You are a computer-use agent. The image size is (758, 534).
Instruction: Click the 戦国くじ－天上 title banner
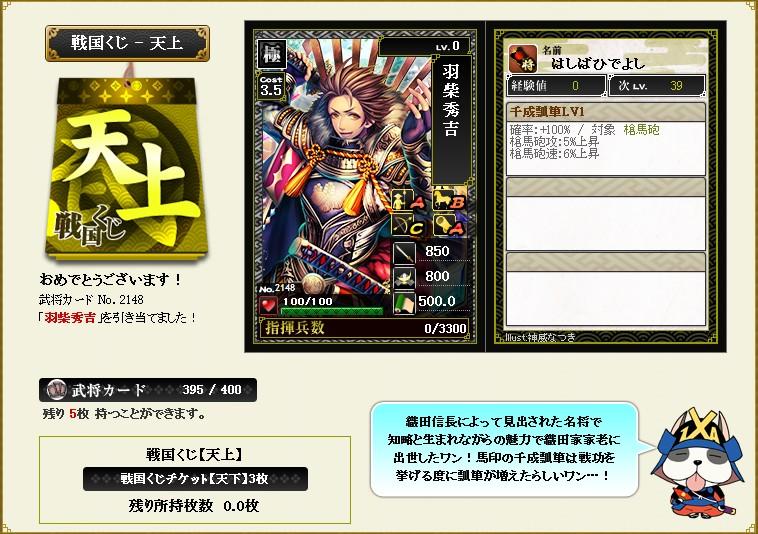[128, 43]
